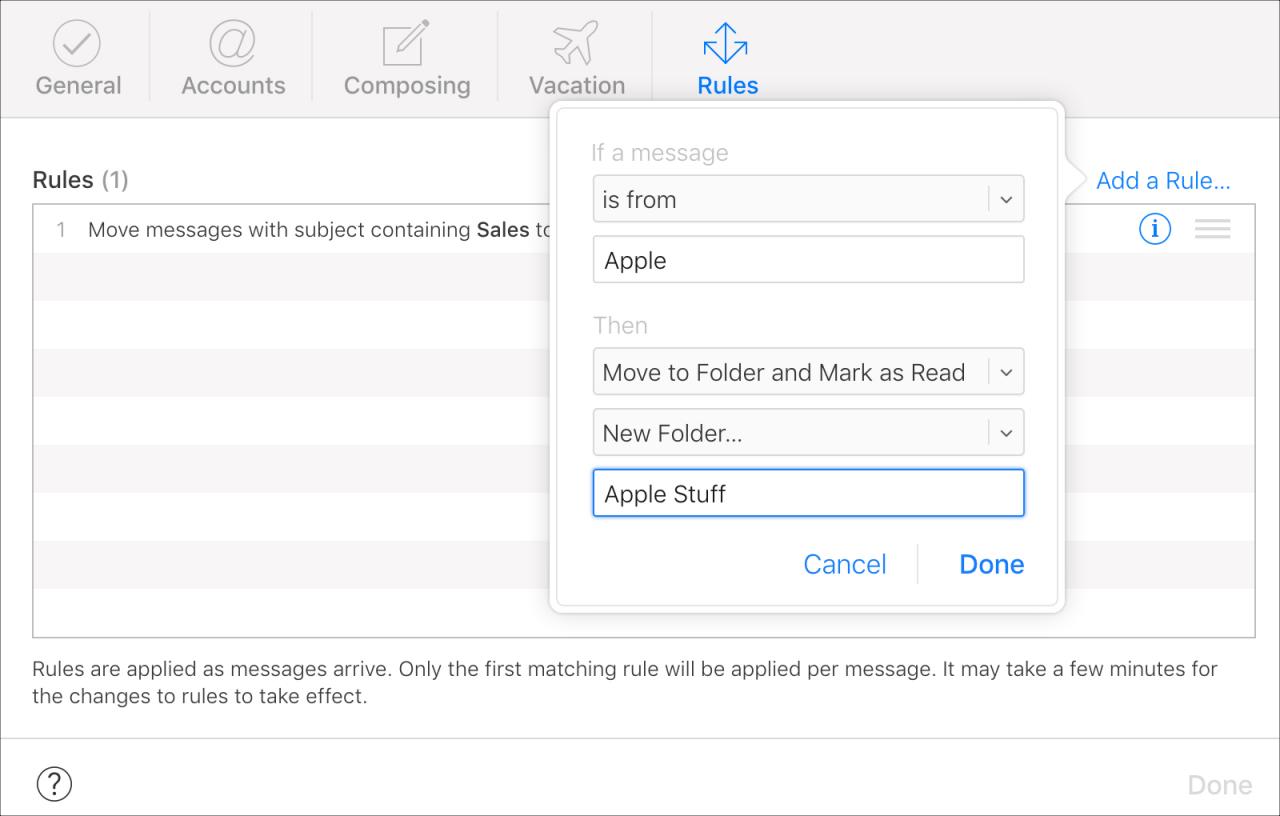
Task: Open the 'Move to Folder and Mark as Read' dropdown
Action: click(808, 372)
